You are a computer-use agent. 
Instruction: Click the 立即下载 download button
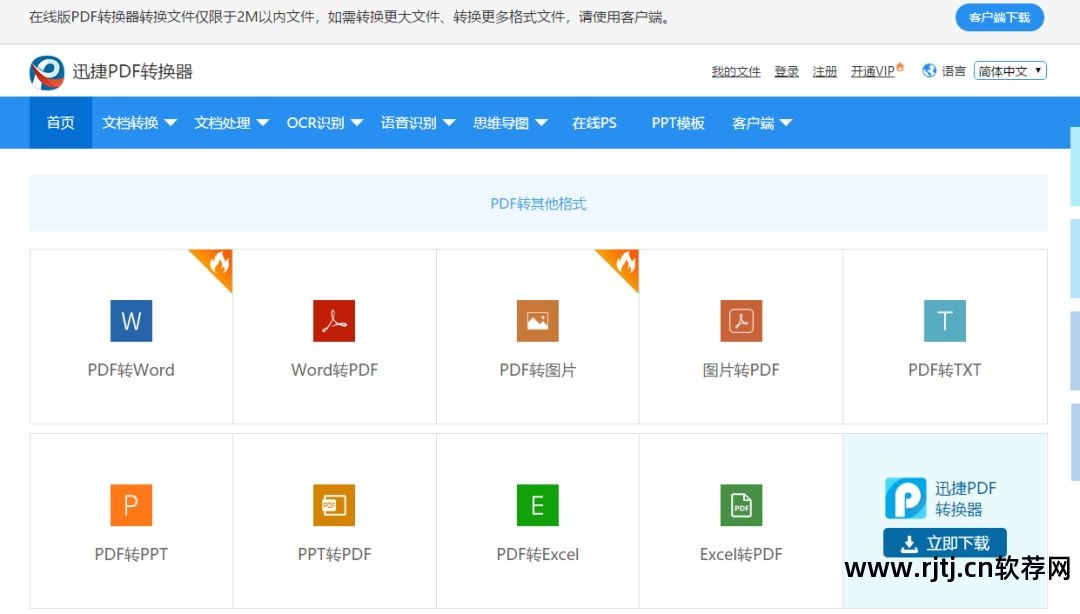pyautogui.click(x=944, y=542)
